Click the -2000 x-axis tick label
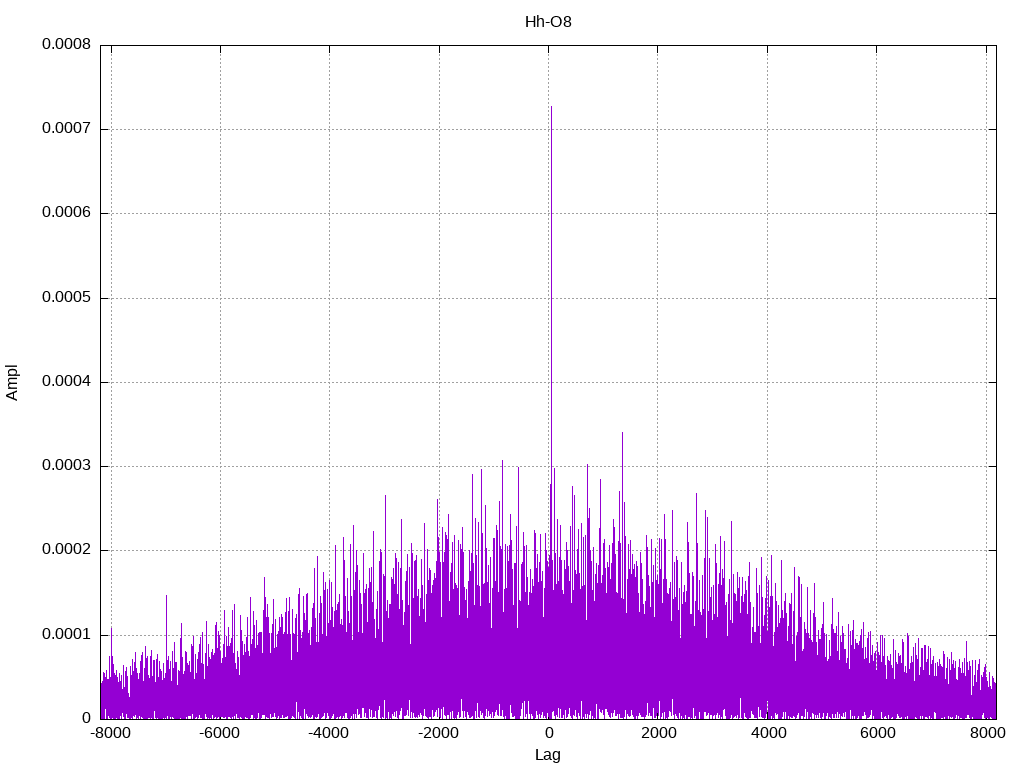The image size is (1024, 768). click(x=438, y=733)
